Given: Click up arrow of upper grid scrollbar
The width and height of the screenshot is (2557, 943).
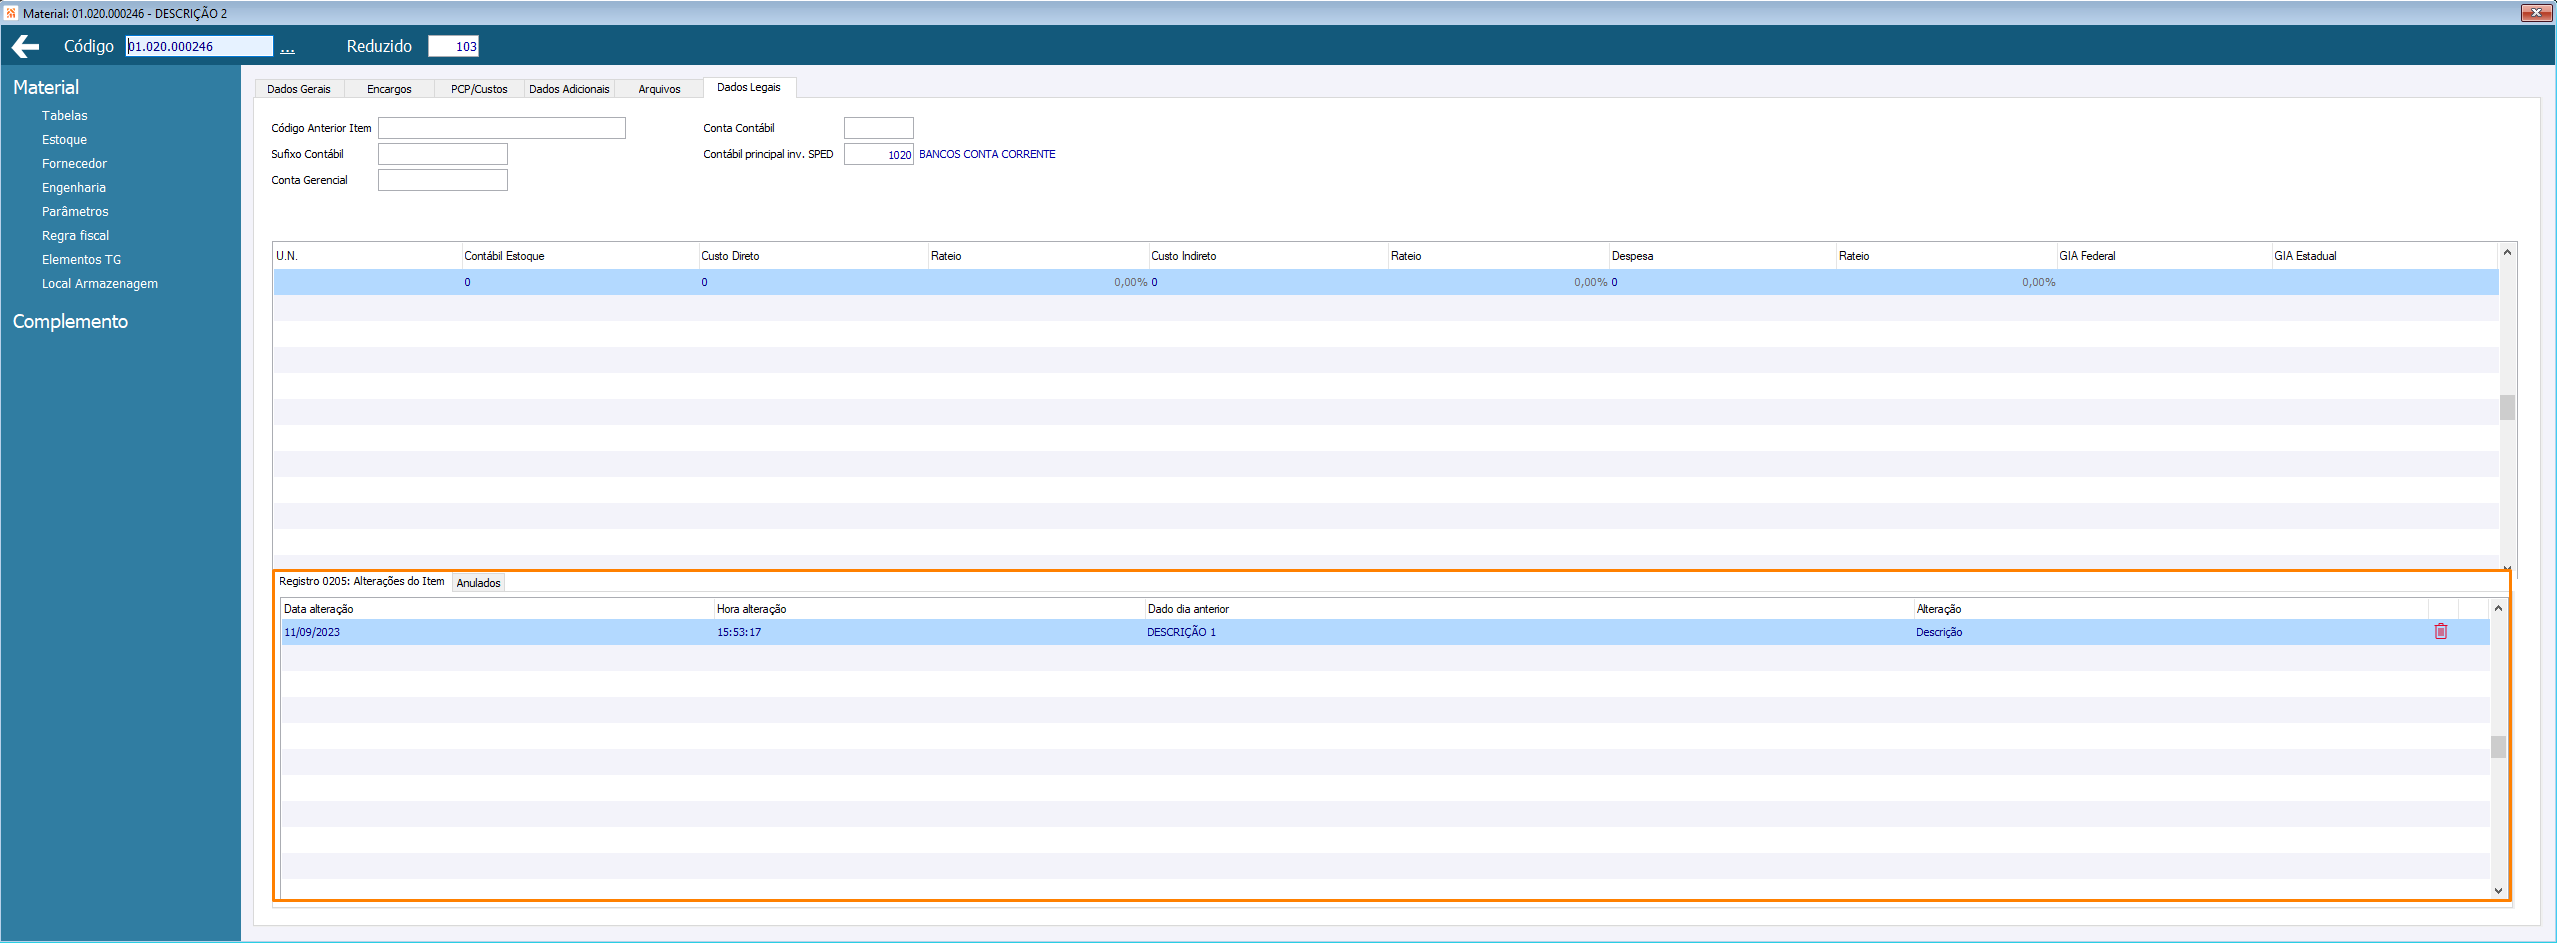Looking at the screenshot, I should click(2507, 253).
